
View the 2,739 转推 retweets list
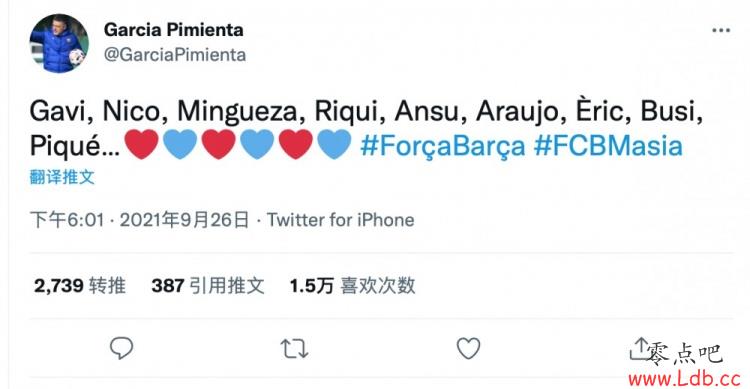tap(80, 286)
